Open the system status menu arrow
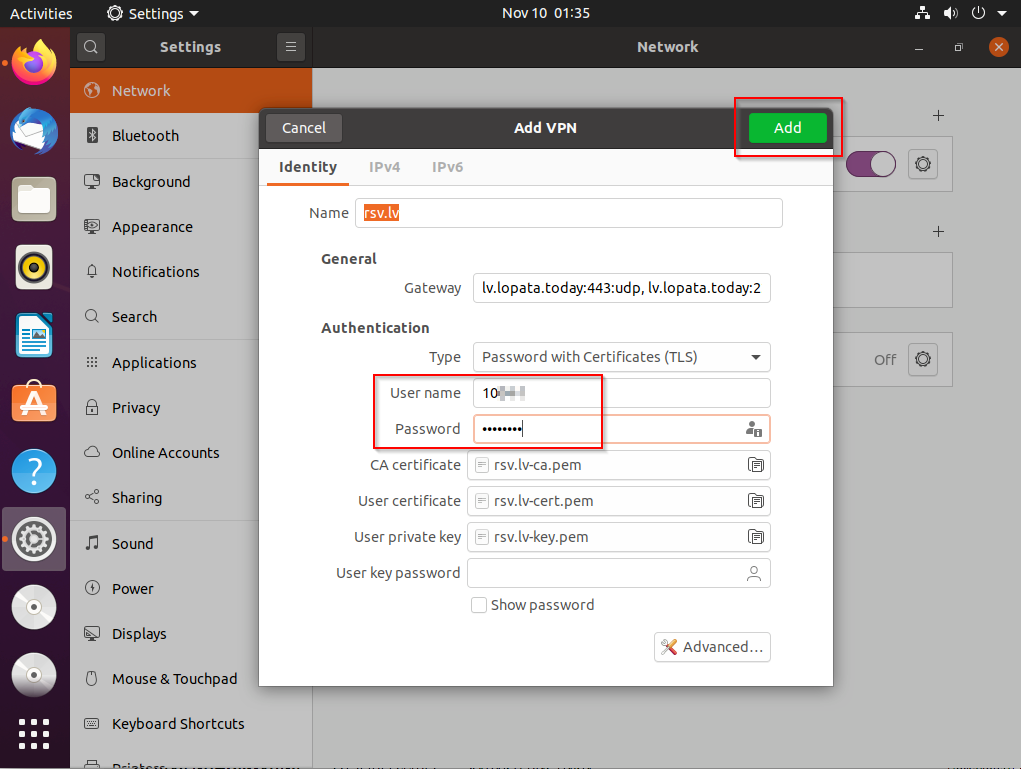 [1000, 14]
